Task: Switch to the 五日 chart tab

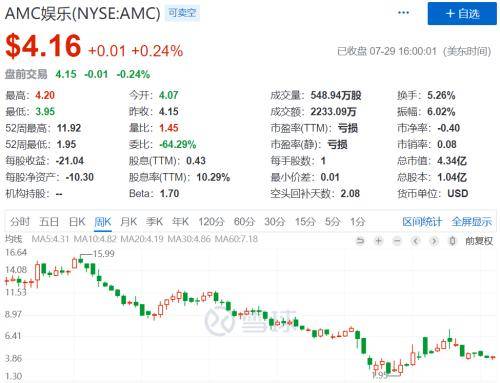Action: (49, 221)
